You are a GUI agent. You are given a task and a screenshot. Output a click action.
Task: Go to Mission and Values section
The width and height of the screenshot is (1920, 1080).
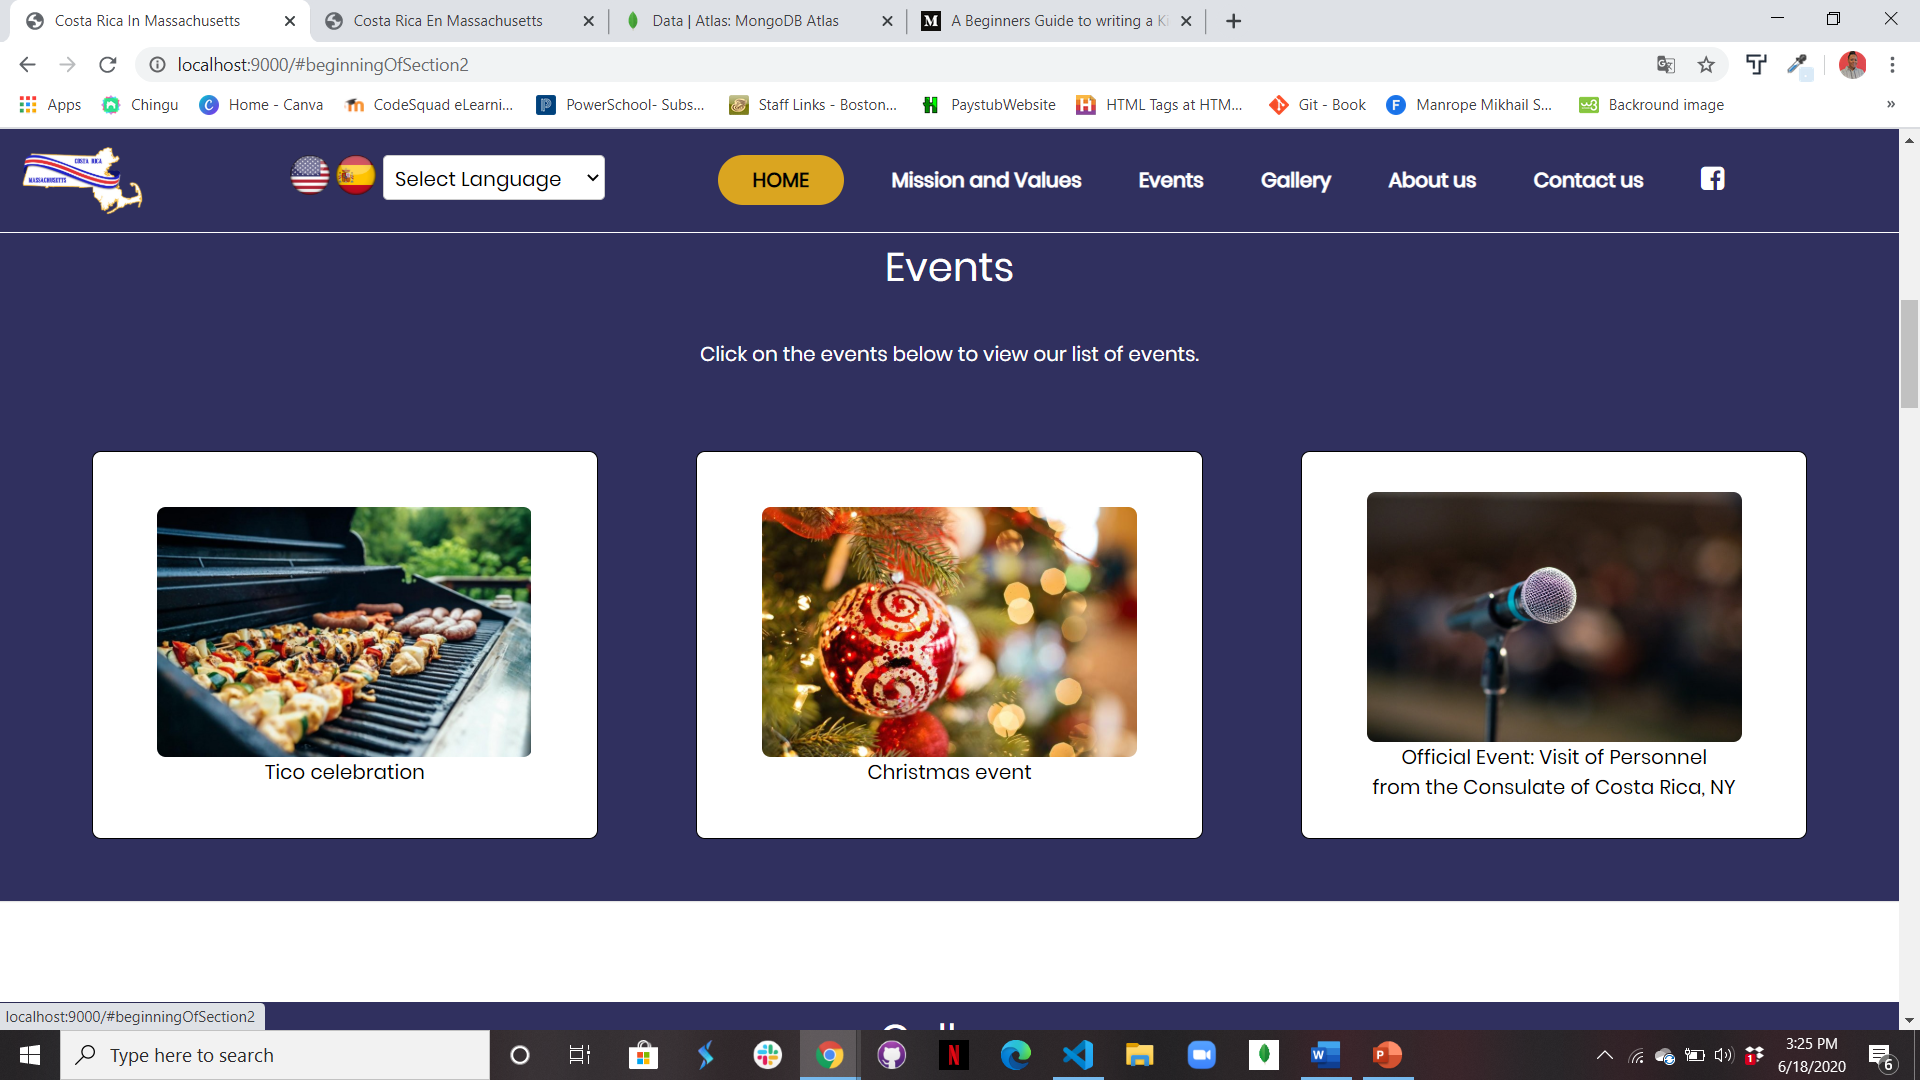click(x=986, y=180)
